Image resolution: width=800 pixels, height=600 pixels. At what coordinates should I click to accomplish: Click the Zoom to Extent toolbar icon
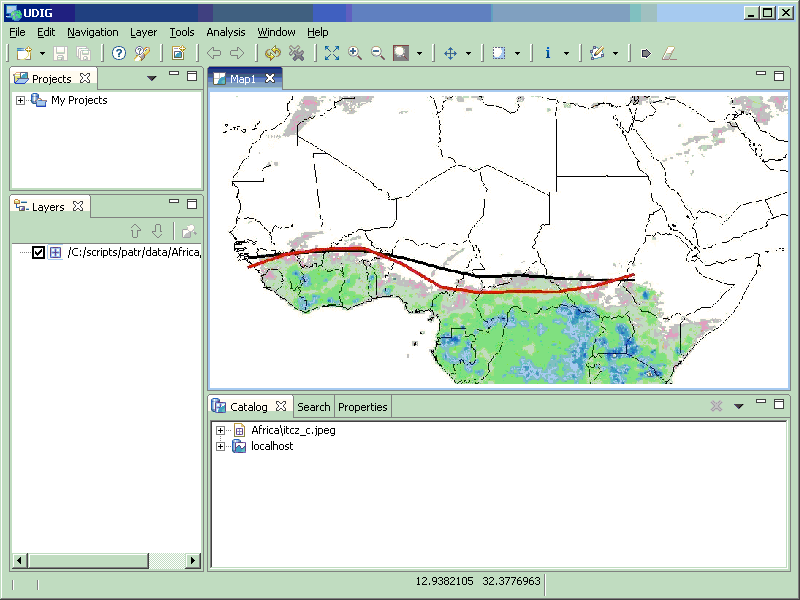click(332, 53)
